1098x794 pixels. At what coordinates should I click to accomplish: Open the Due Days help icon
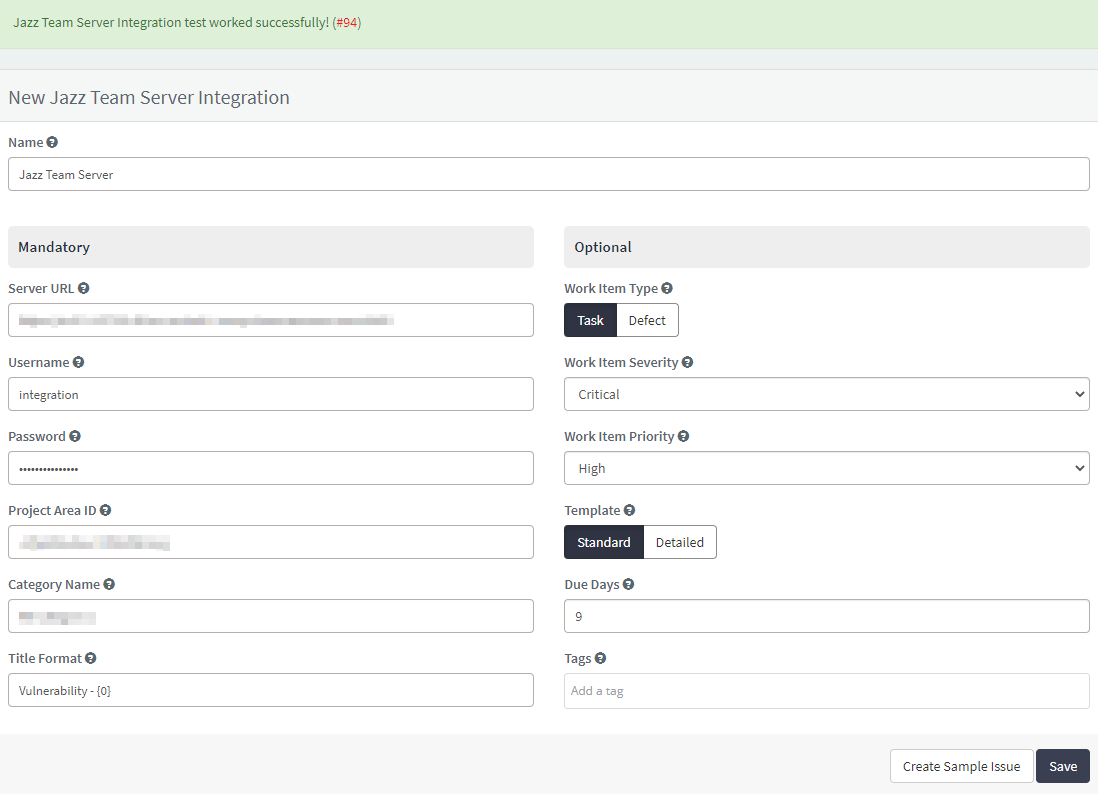coord(628,584)
